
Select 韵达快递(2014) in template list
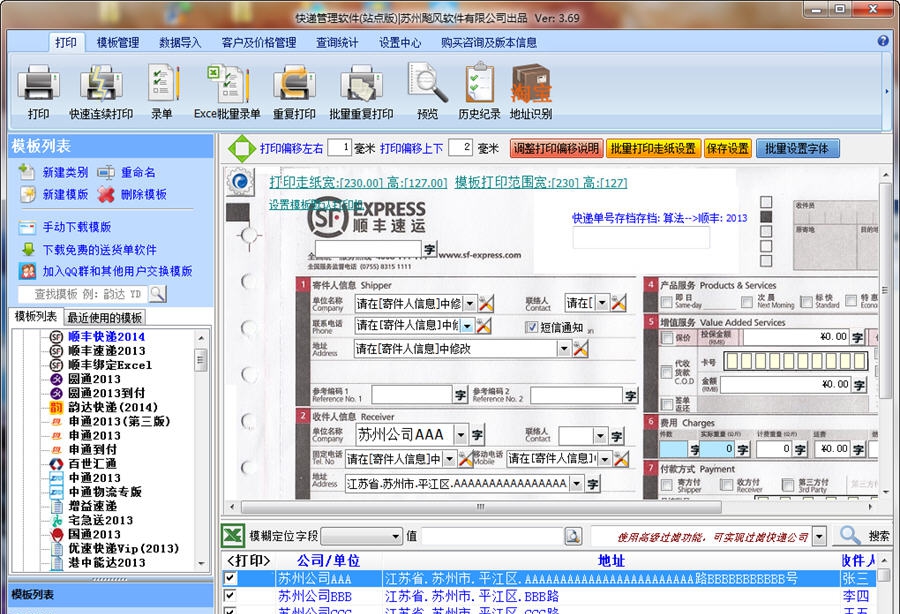pos(112,407)
